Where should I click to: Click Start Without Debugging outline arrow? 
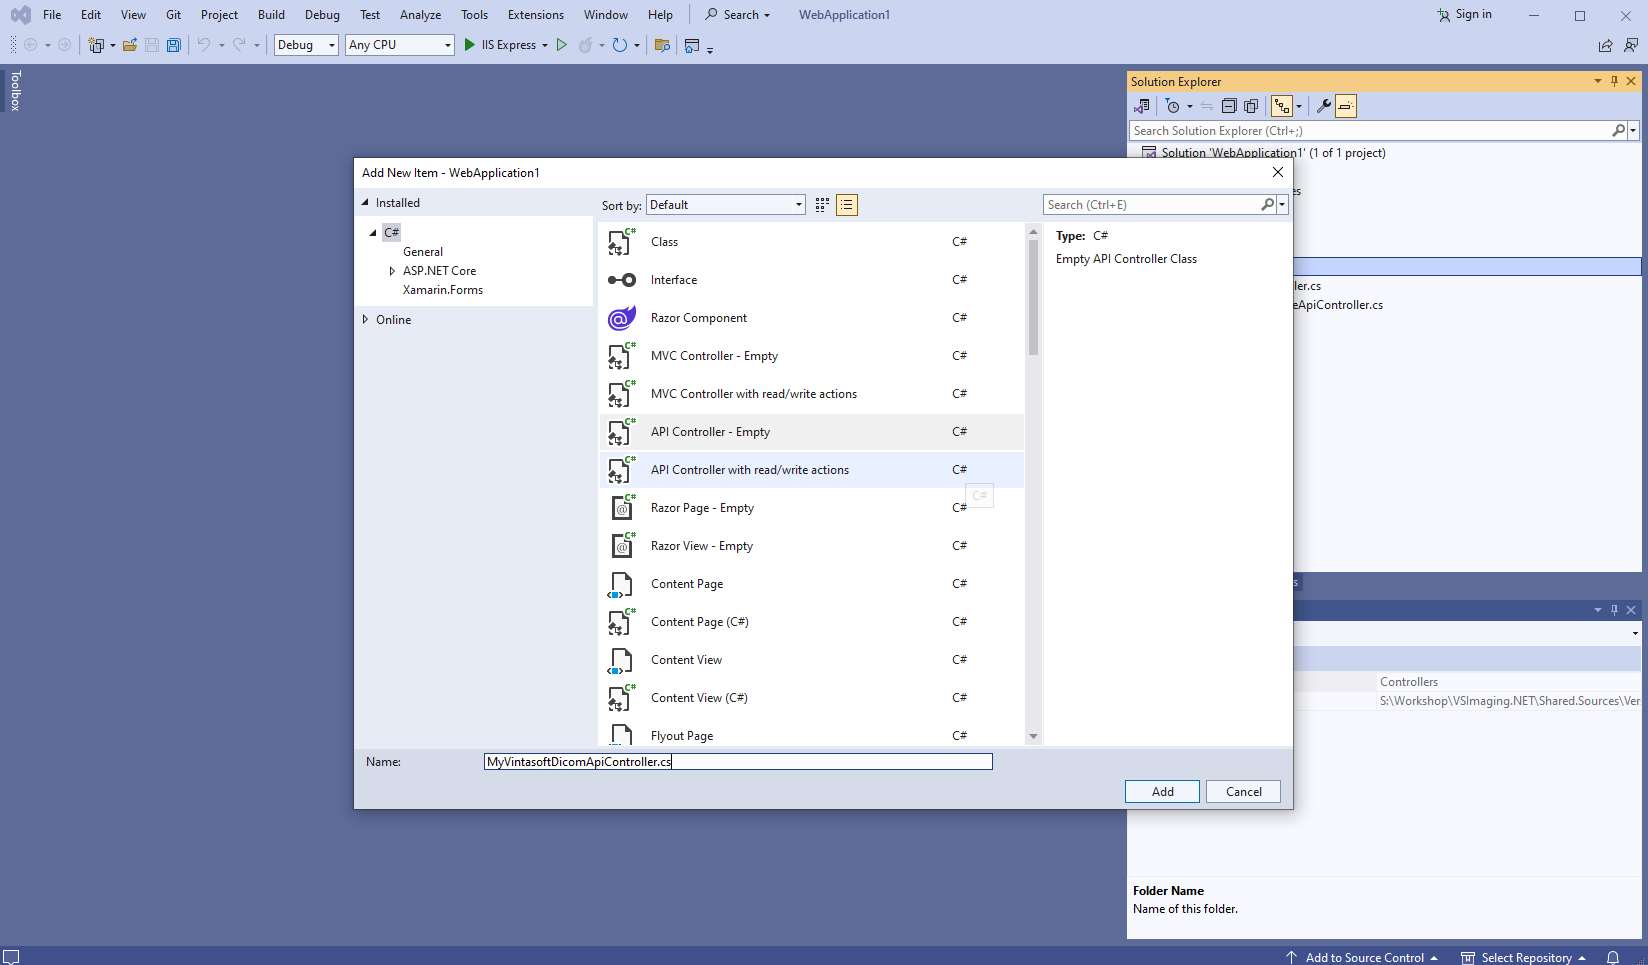click(x=562, y=45)
